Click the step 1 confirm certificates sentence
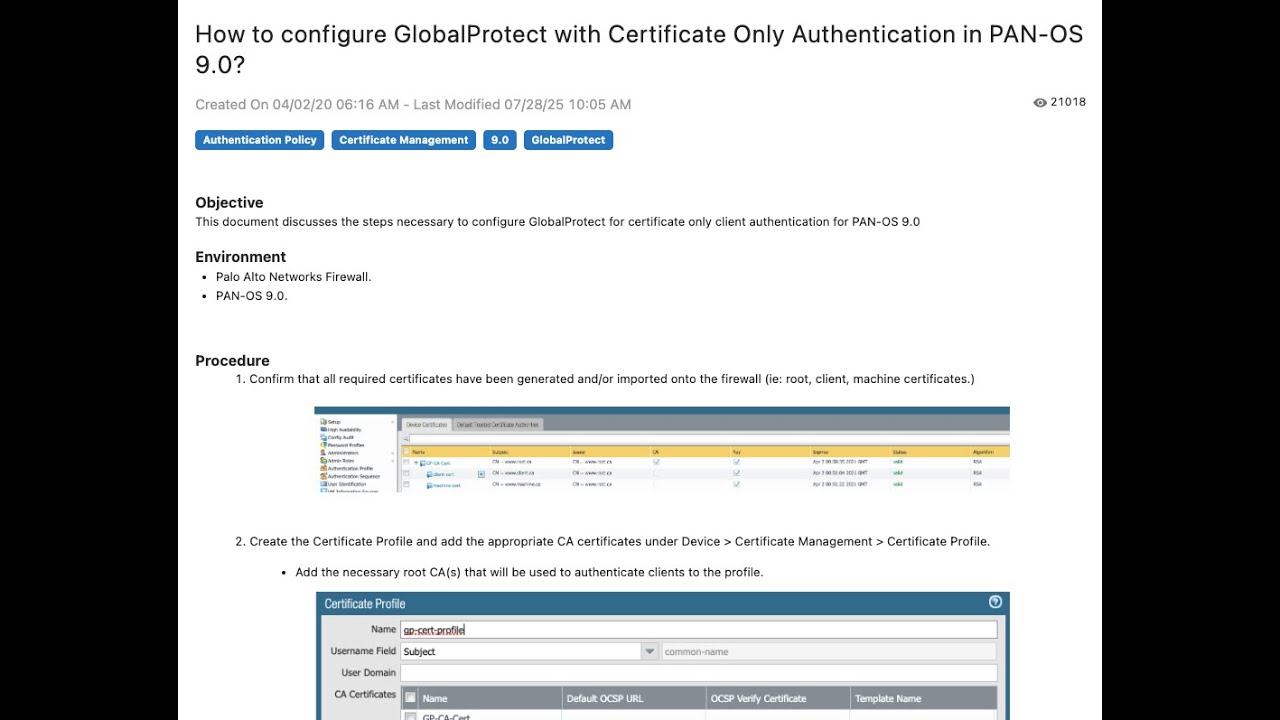1280x720 pixels. pos(612,379)
